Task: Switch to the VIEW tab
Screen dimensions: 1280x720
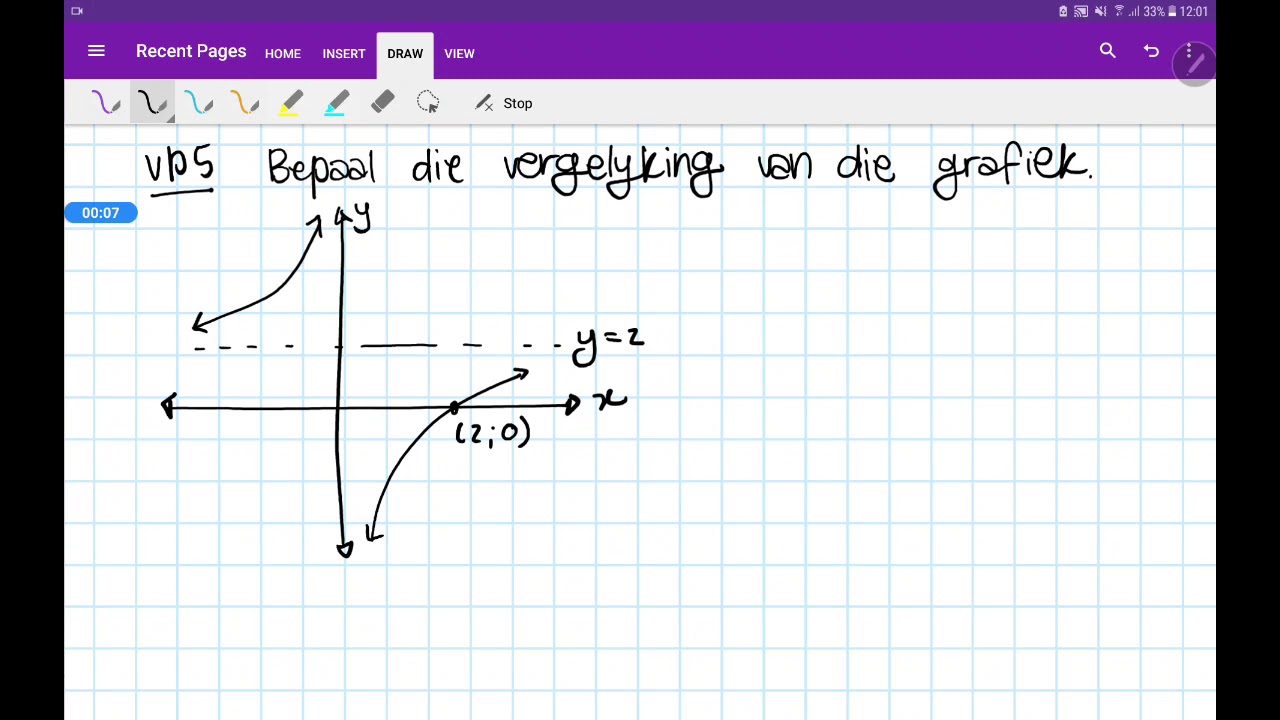Action: (459, 54)
